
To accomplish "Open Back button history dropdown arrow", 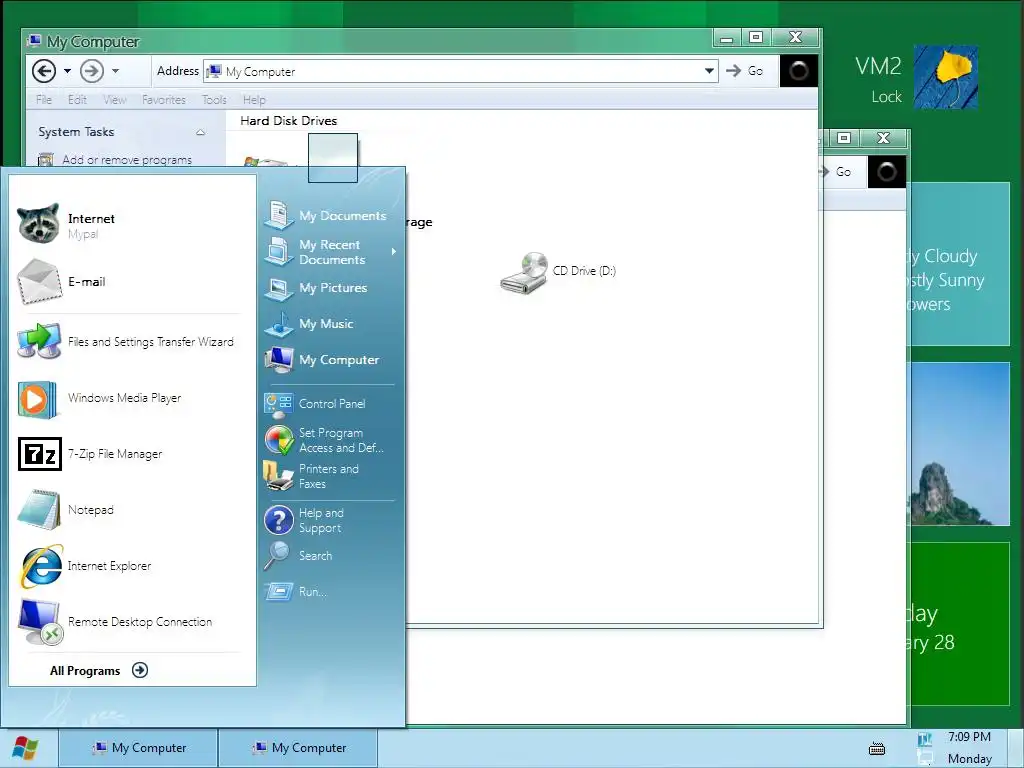I will (67, 71).
